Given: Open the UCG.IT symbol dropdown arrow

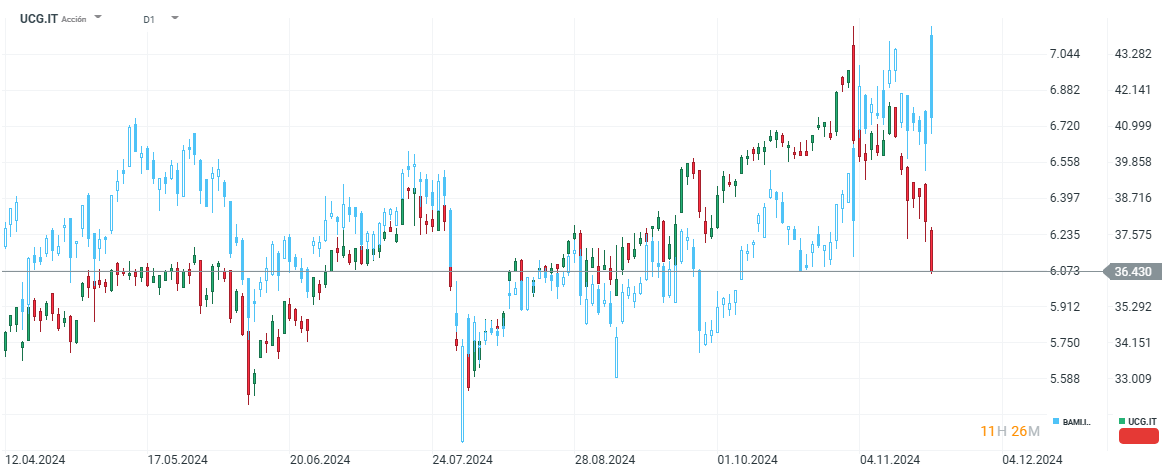Looking at the screenshot, I should tap(98, 18).
